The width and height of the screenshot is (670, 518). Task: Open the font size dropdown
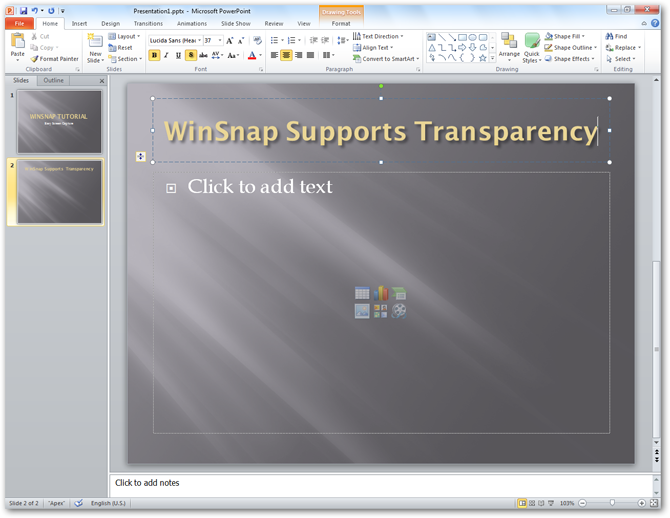tap(220, 41)
